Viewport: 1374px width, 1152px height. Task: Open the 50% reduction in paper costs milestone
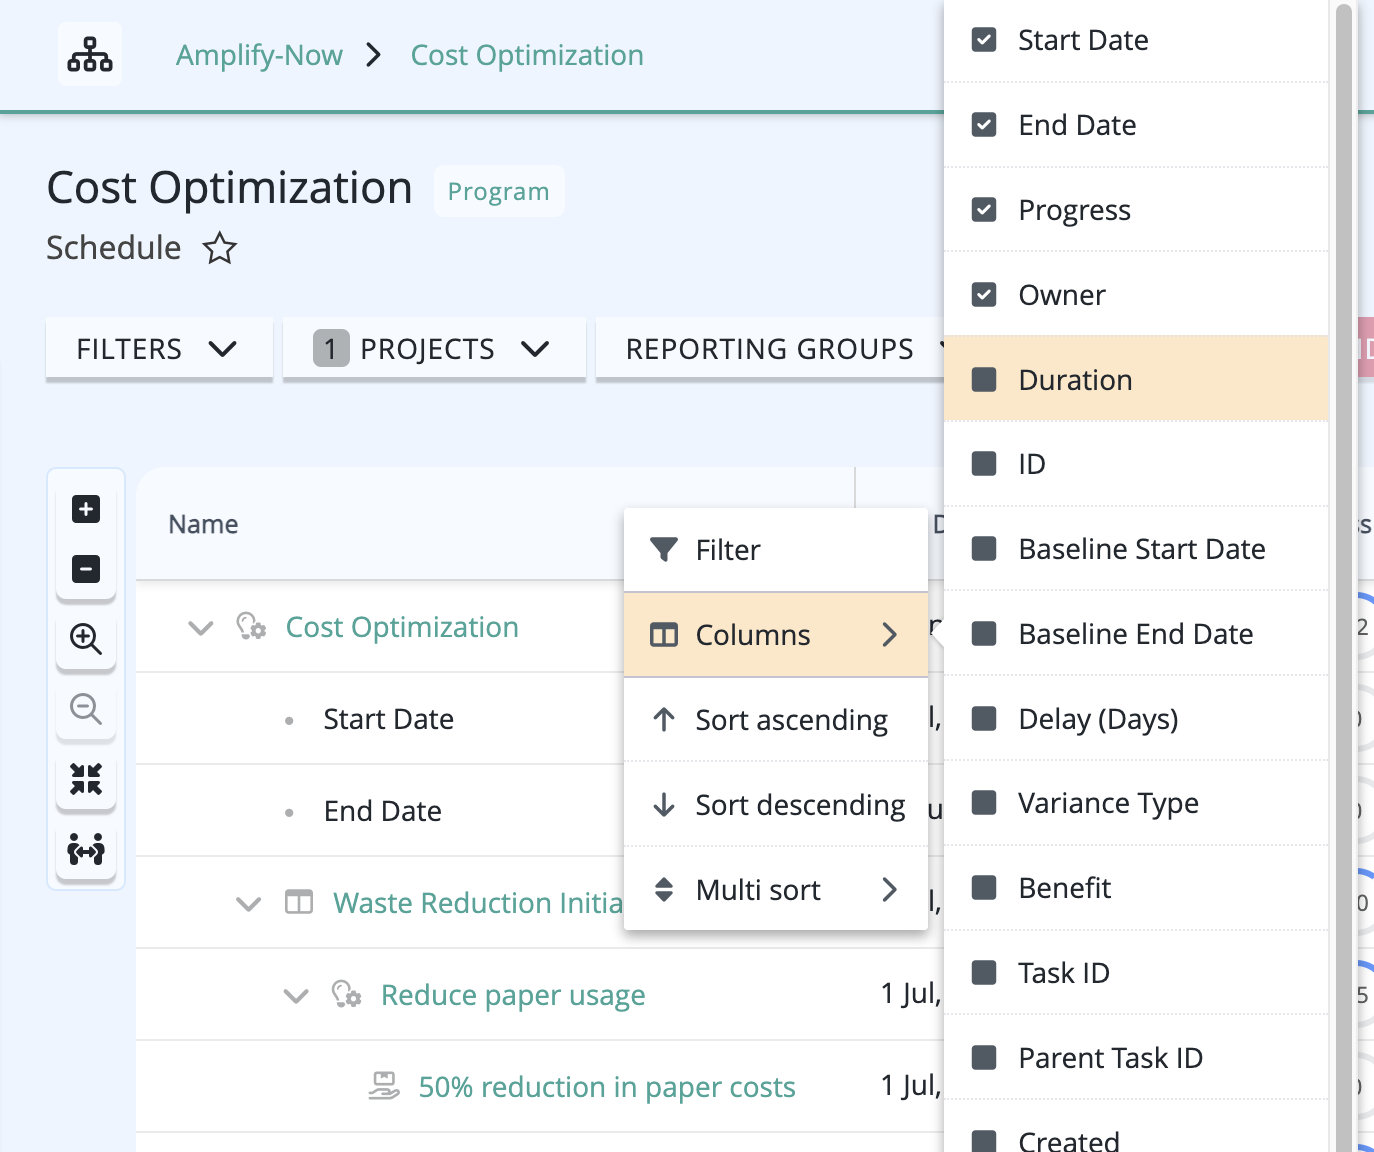[606, 1087]
